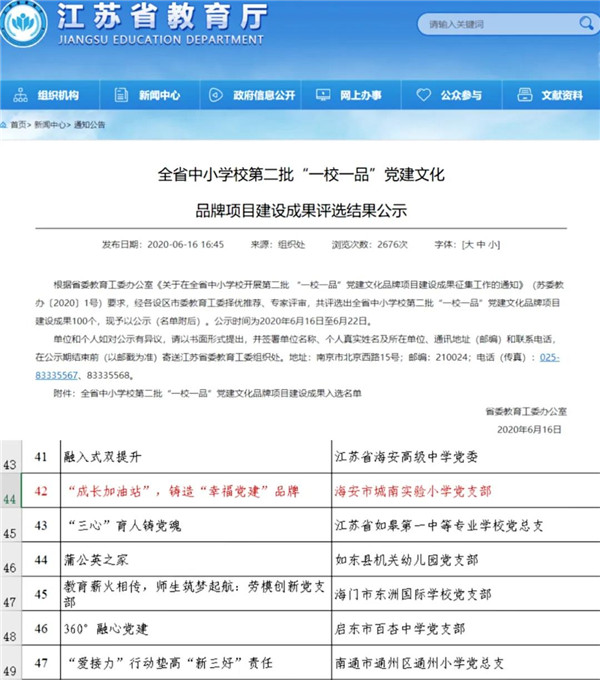Open 通知公告 breadcrumb link

coord(88,126)
